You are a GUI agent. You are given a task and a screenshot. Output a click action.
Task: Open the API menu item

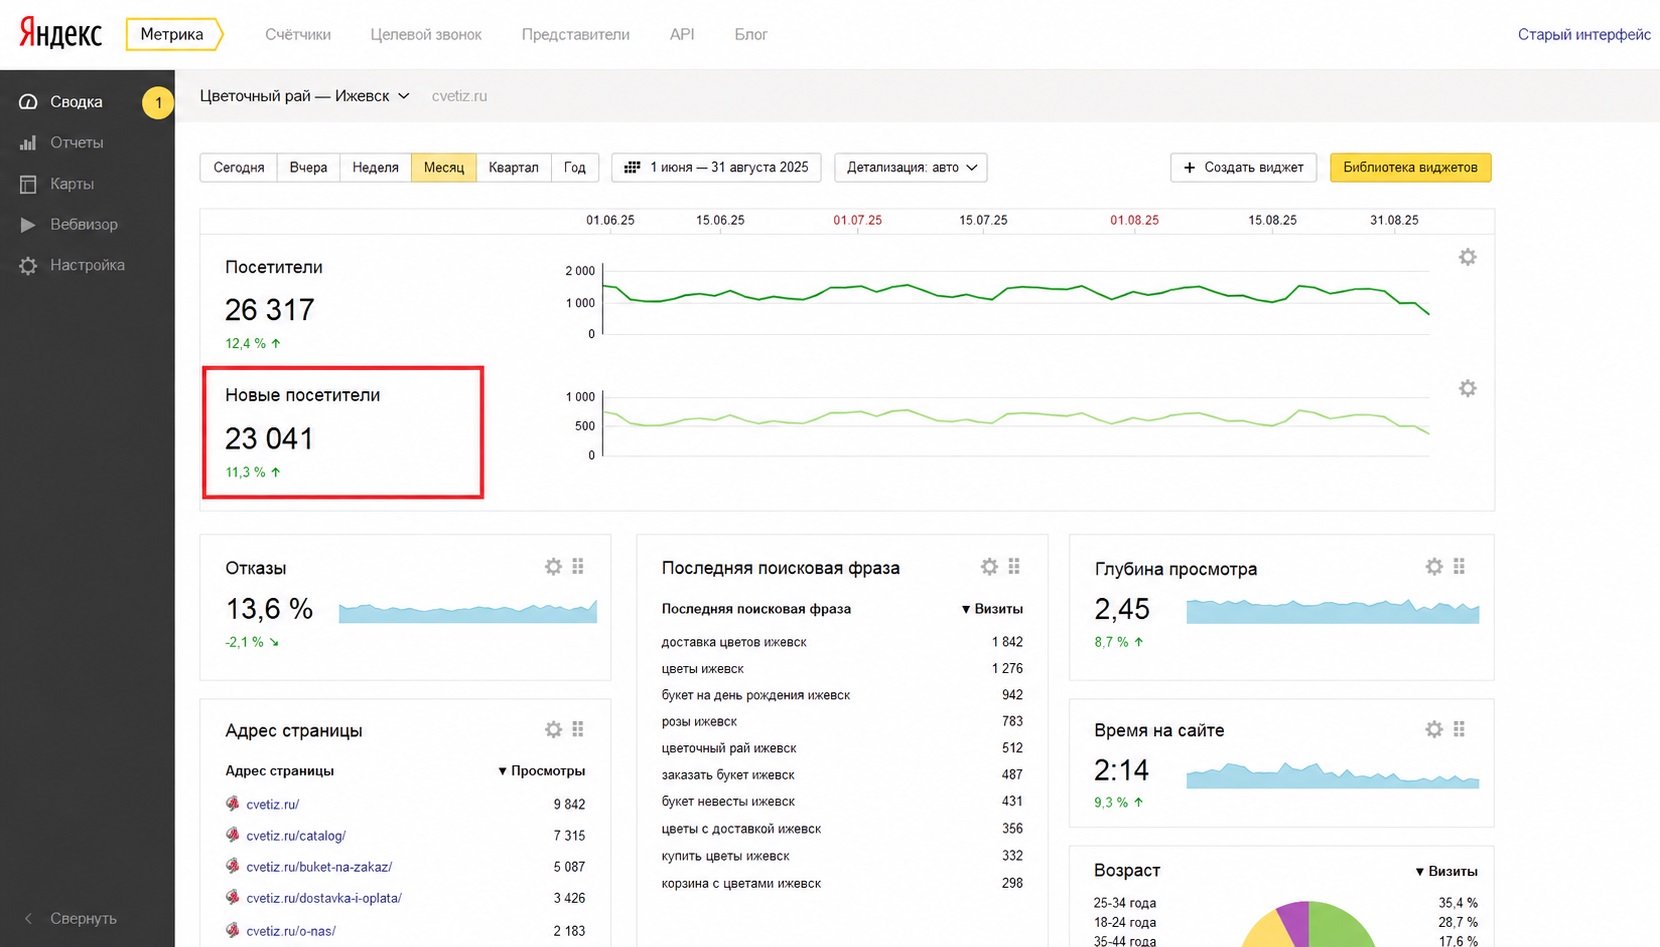682,34
